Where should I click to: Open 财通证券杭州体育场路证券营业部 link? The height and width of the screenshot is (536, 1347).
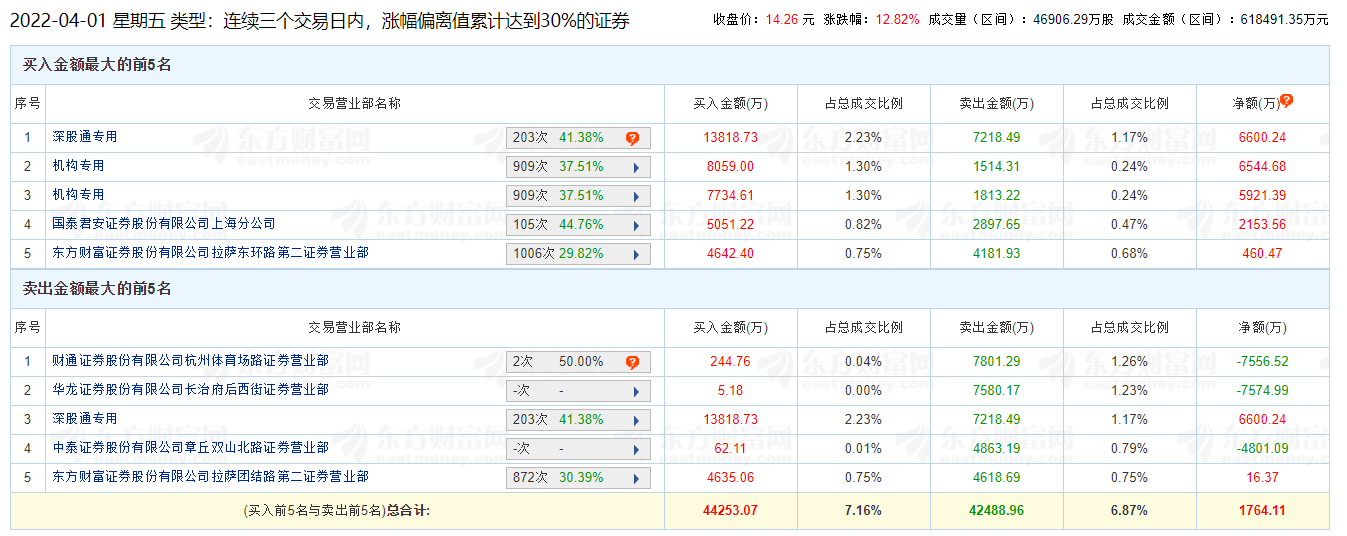191,361
